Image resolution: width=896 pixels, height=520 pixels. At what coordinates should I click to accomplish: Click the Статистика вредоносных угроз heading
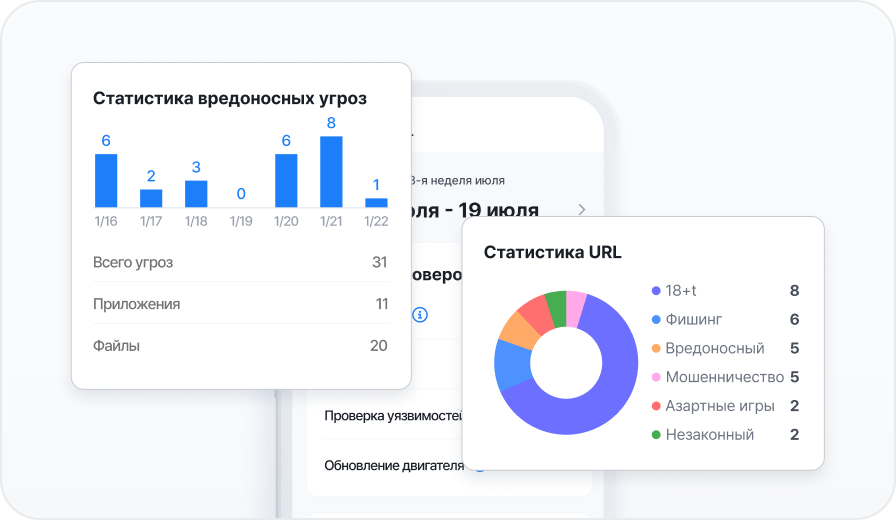229,98
